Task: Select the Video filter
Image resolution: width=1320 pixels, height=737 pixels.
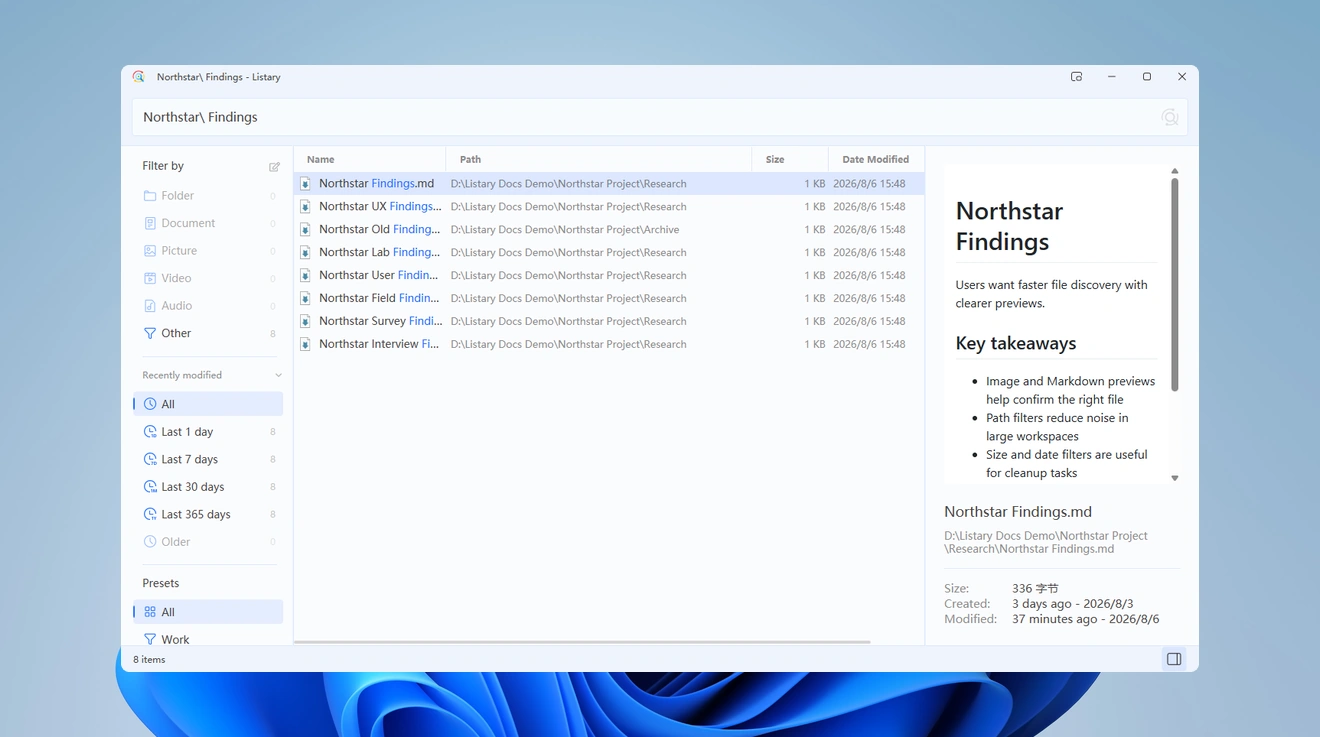Action: (x=208, y=278)
